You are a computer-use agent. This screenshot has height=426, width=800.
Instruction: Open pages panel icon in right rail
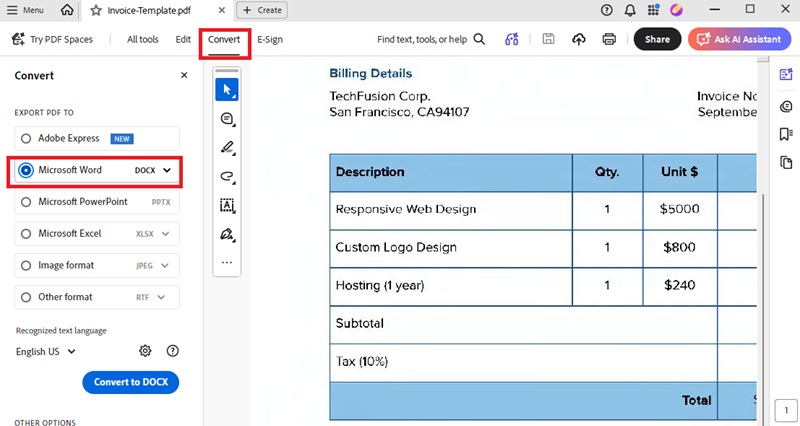coord(786,163)
